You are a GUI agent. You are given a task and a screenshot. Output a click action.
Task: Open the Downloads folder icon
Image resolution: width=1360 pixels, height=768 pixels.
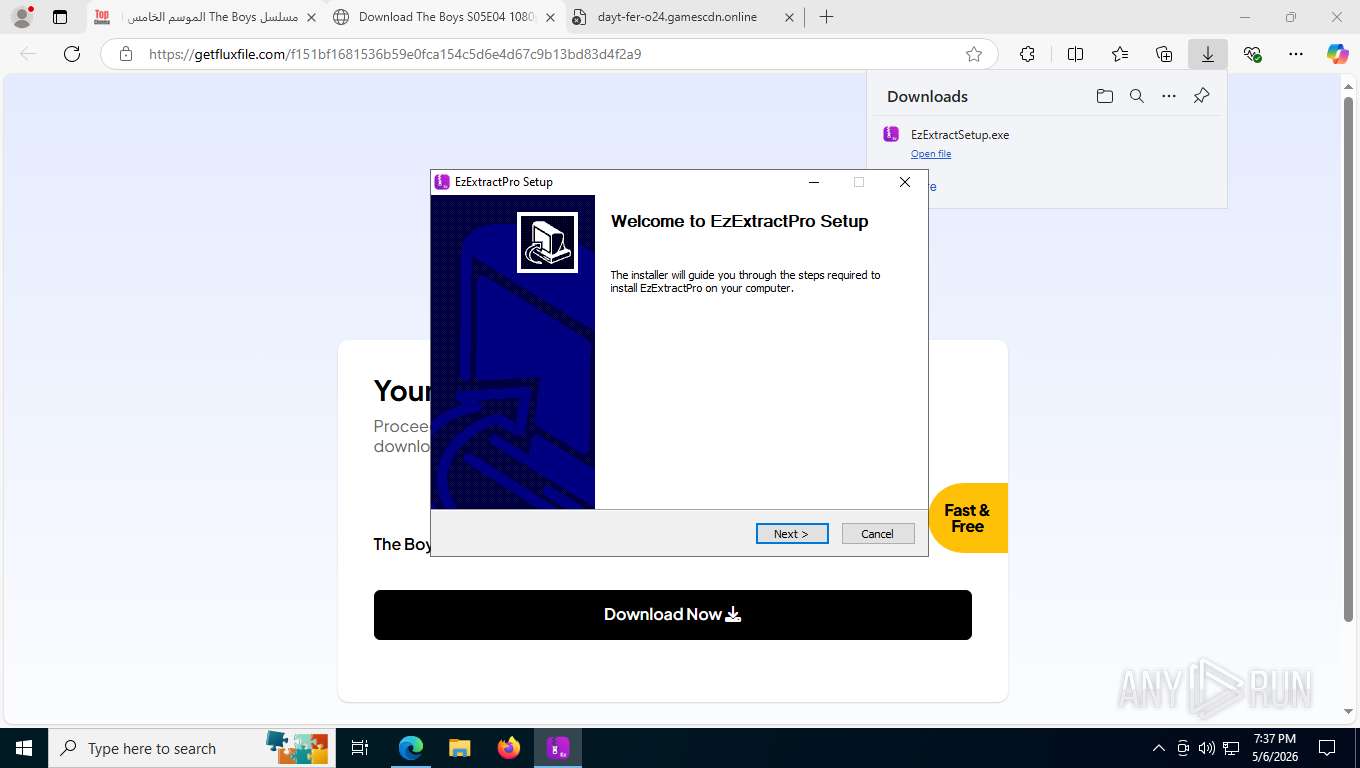pos(1104,96)
